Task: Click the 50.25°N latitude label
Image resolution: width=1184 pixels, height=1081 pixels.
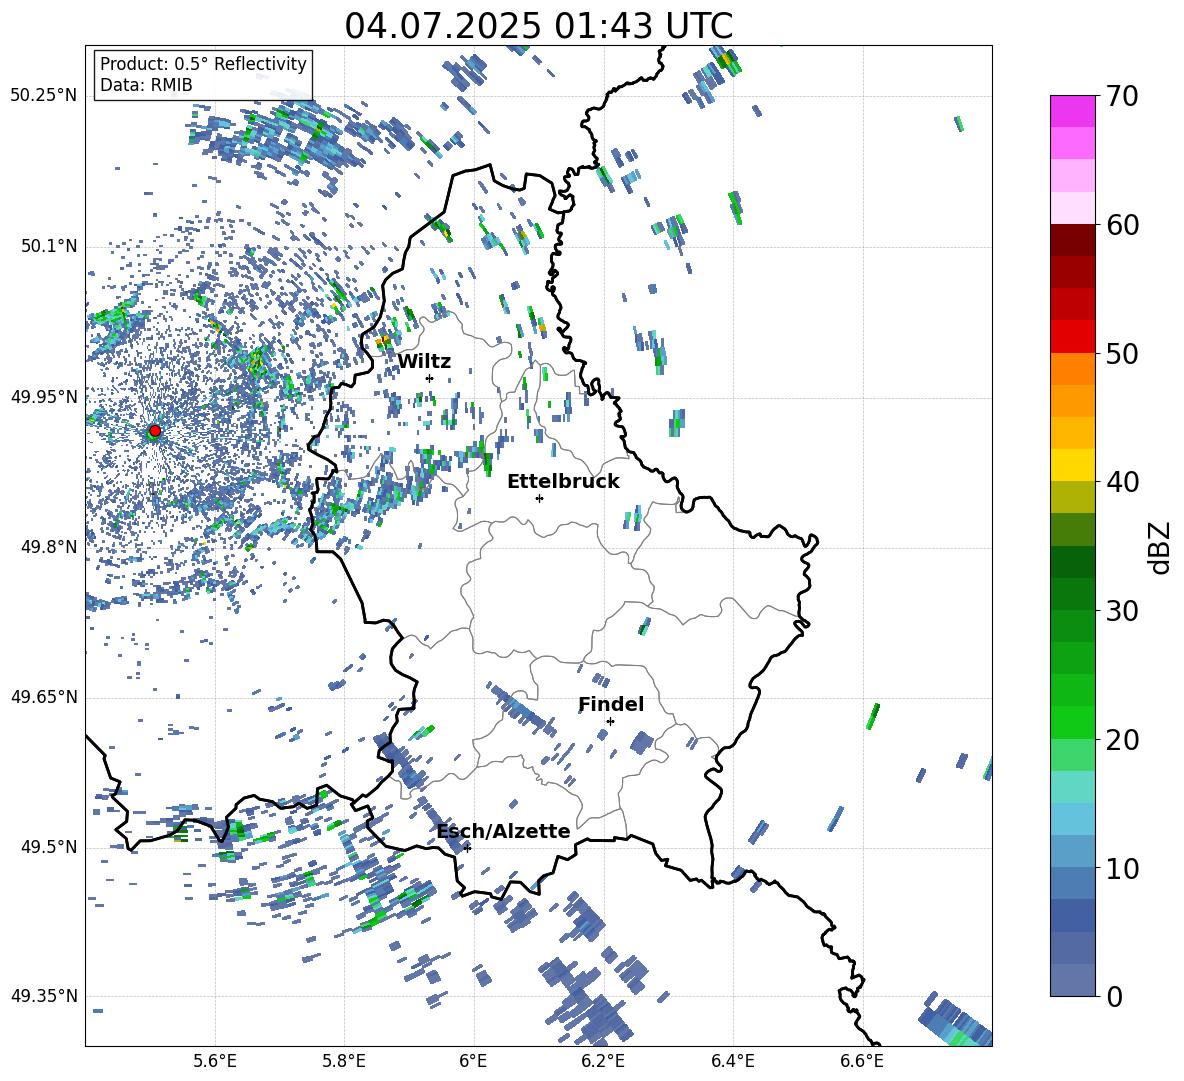Action: point(44,96)
